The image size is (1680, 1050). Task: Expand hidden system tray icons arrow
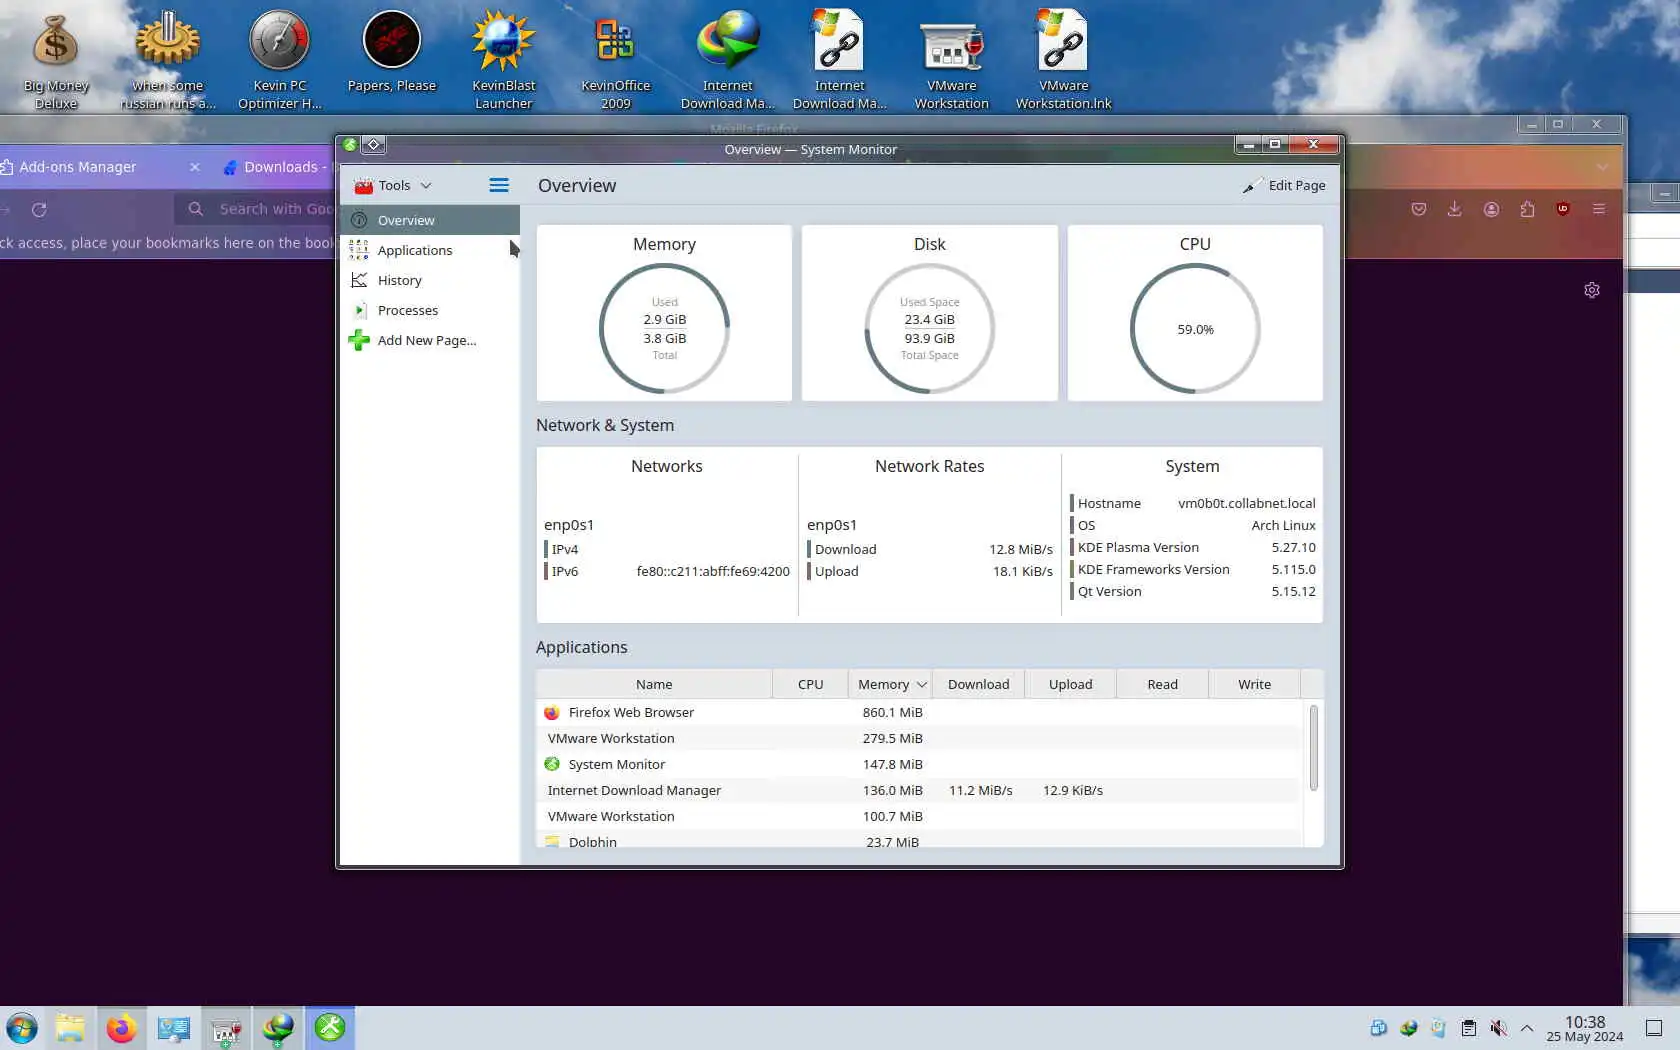coord(1527,1028)
